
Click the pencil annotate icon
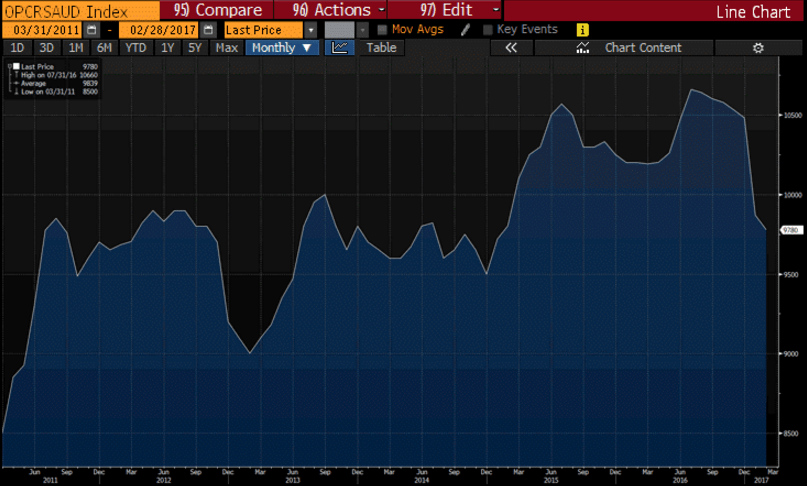tap(465, 30)
